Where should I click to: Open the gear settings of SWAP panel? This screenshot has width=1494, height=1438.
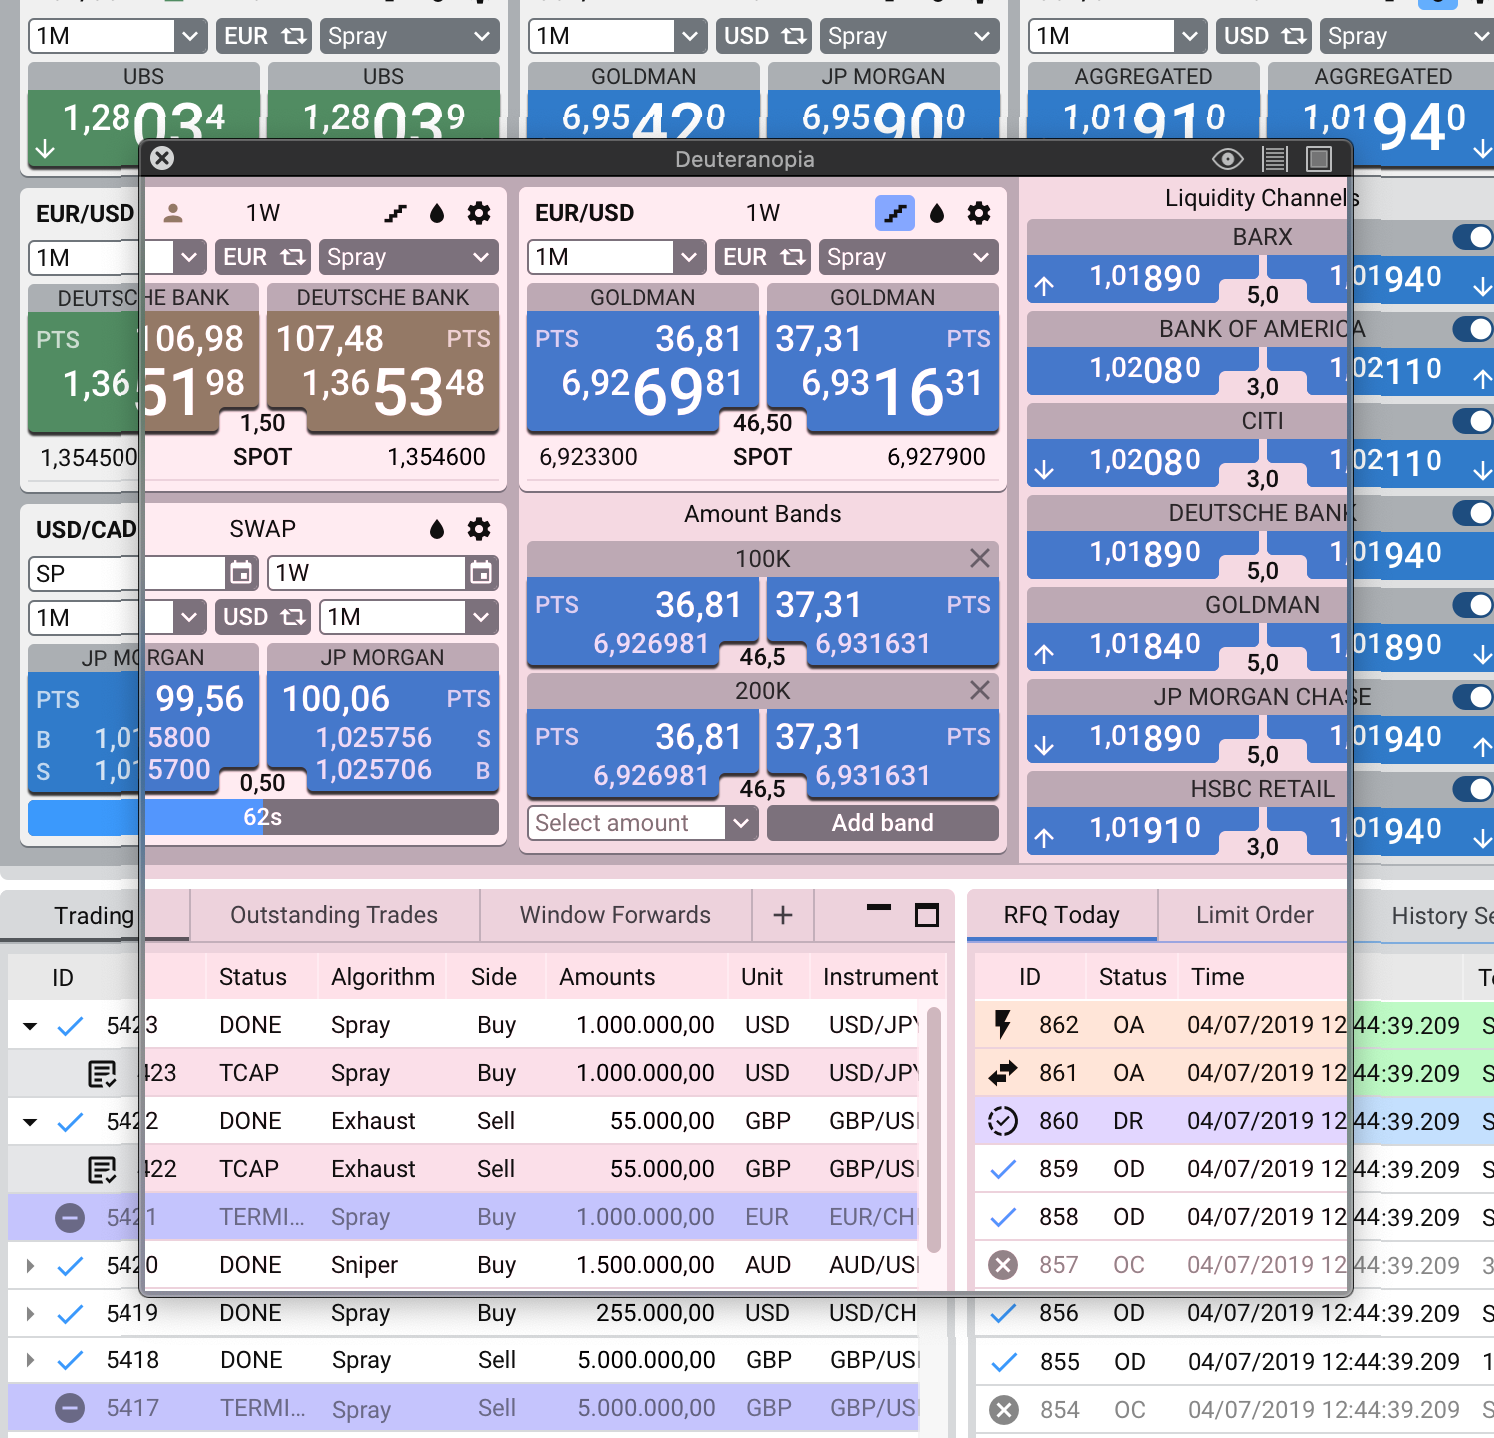tap(479, 529)
